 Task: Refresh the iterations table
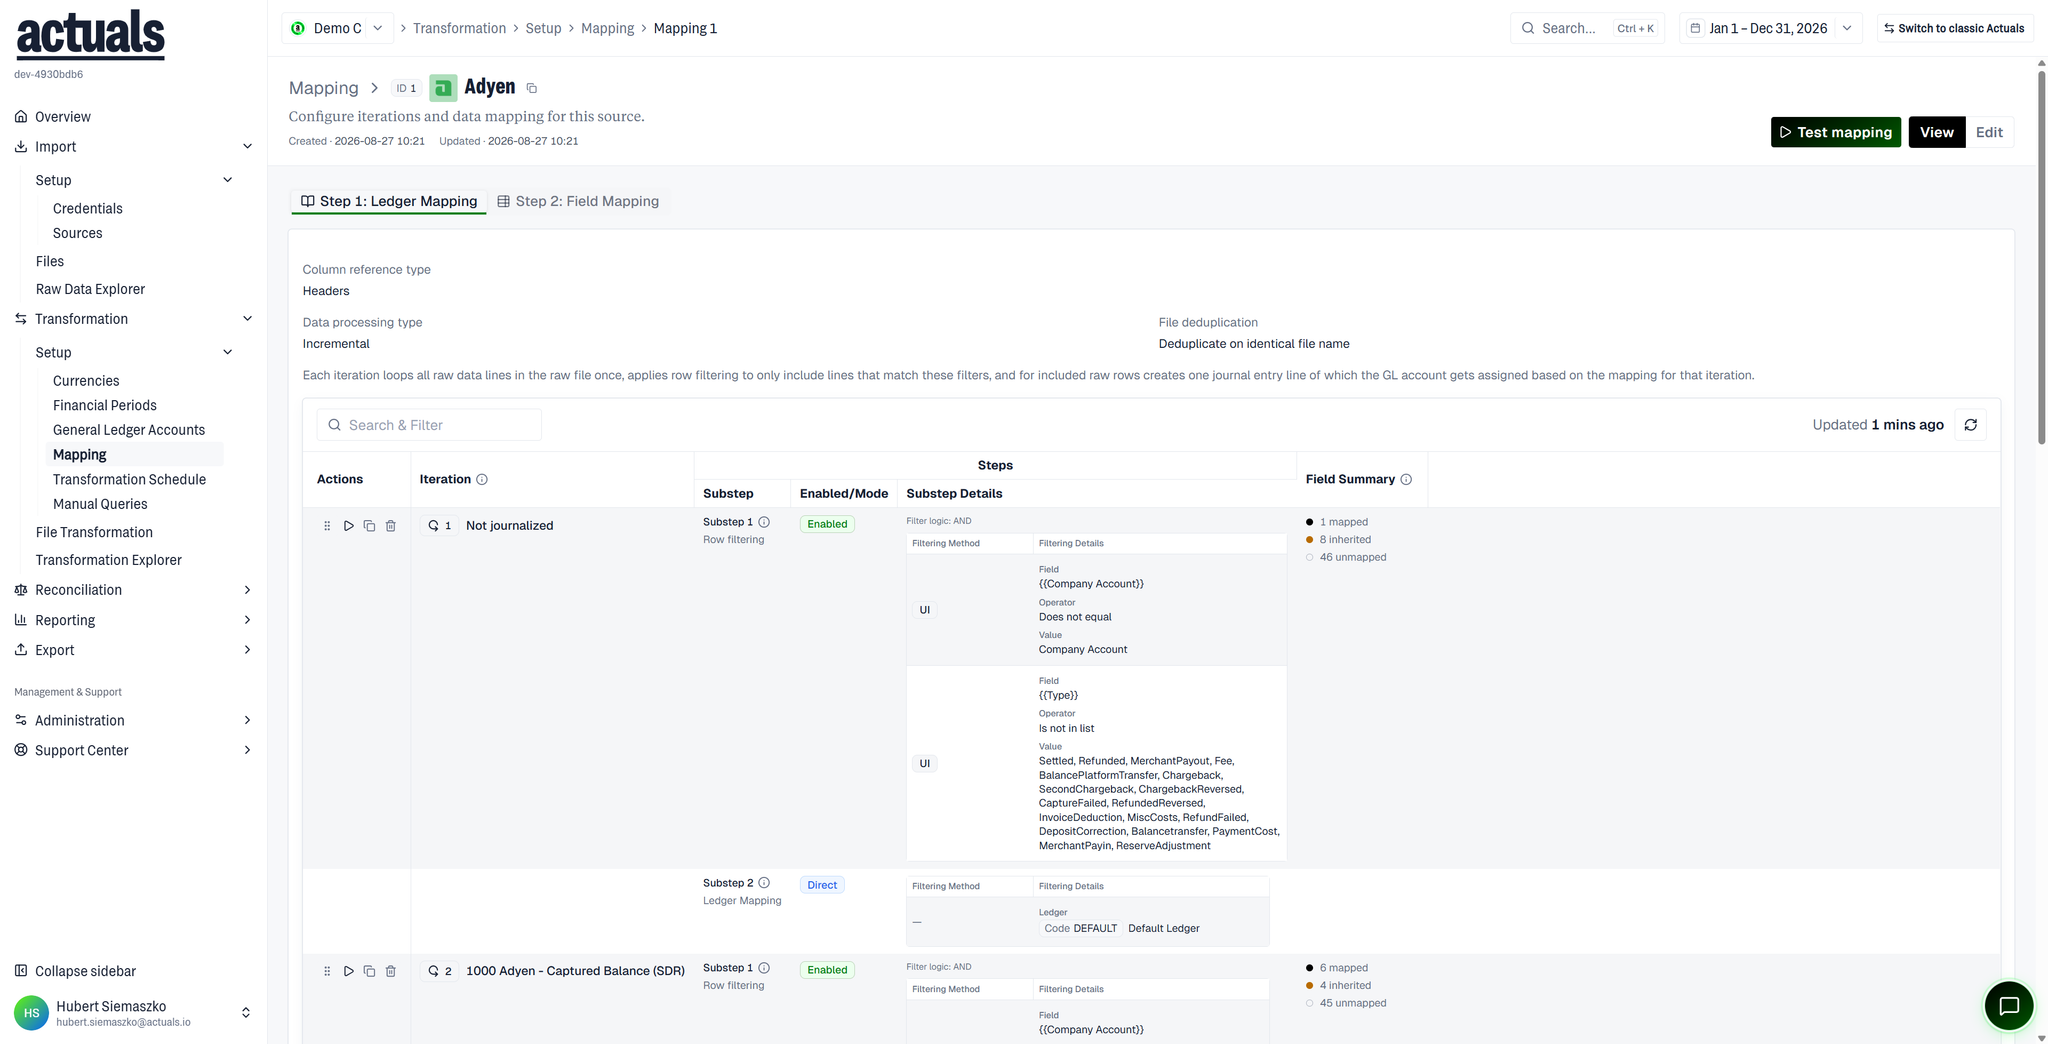click(1970, 425)
